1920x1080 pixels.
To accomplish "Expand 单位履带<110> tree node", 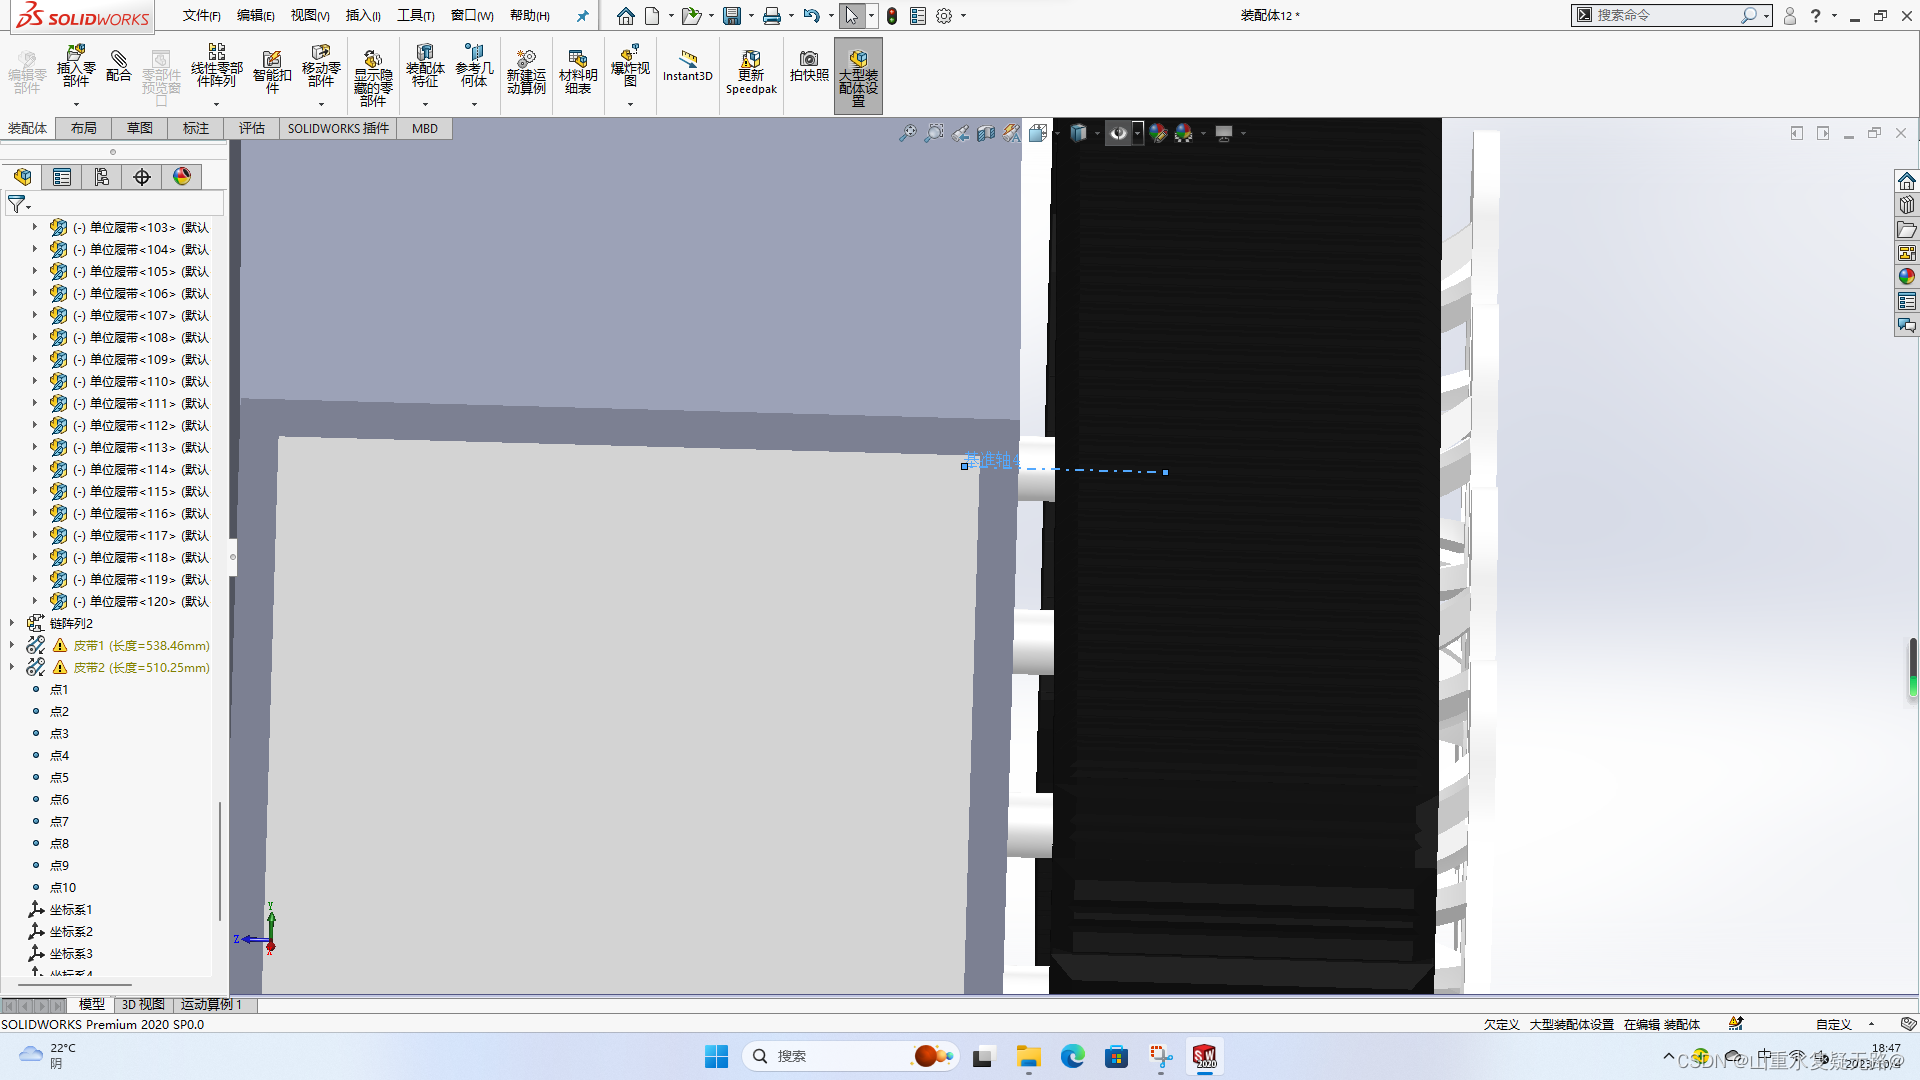I will (x=35, y=381).
